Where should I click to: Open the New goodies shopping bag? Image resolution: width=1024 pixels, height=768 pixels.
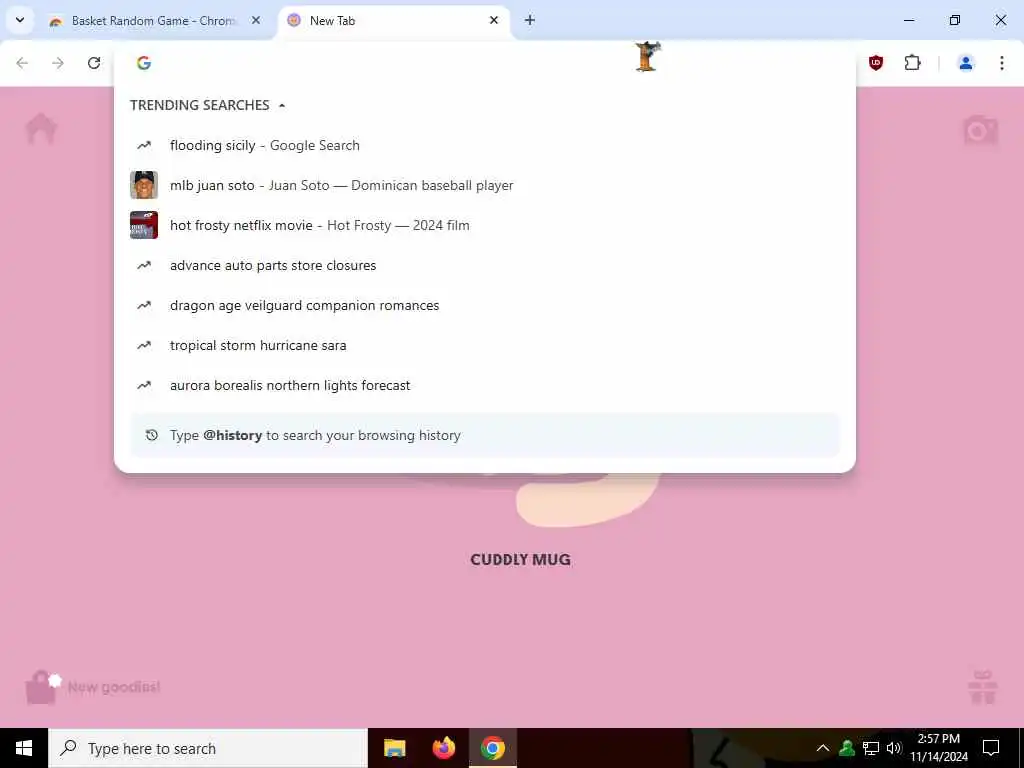[x=41, y=688]
